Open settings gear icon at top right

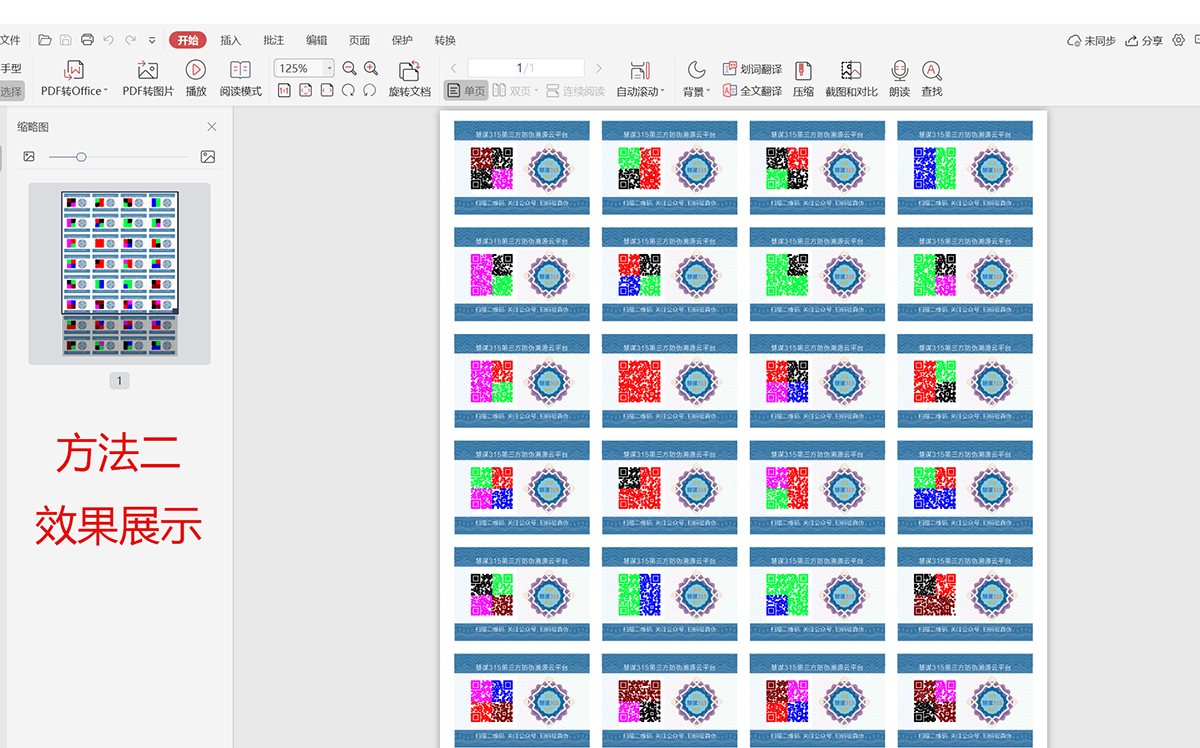(x=1179, y=40)
